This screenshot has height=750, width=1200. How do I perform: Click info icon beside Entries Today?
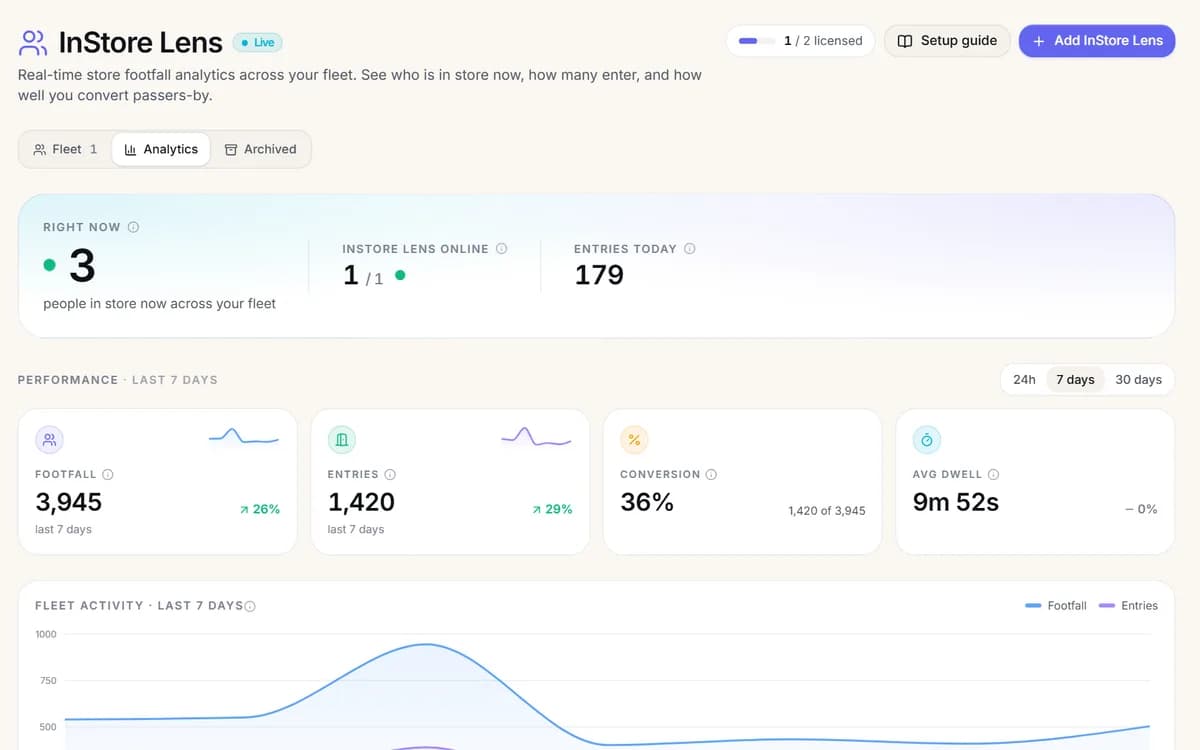[689, 248]
